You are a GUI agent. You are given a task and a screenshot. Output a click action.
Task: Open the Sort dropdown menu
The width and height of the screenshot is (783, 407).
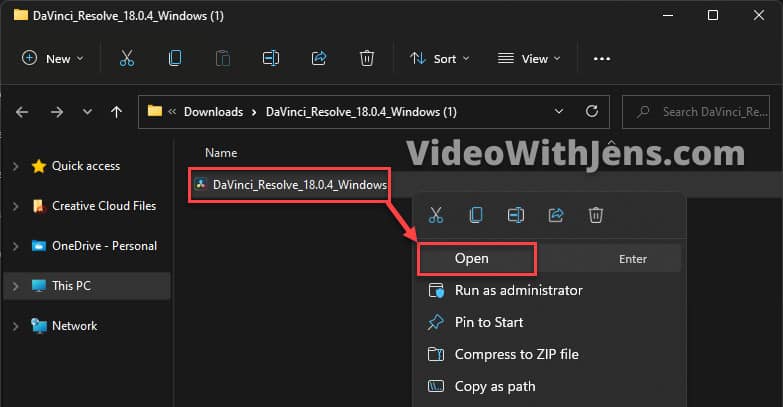pos(439,58)
